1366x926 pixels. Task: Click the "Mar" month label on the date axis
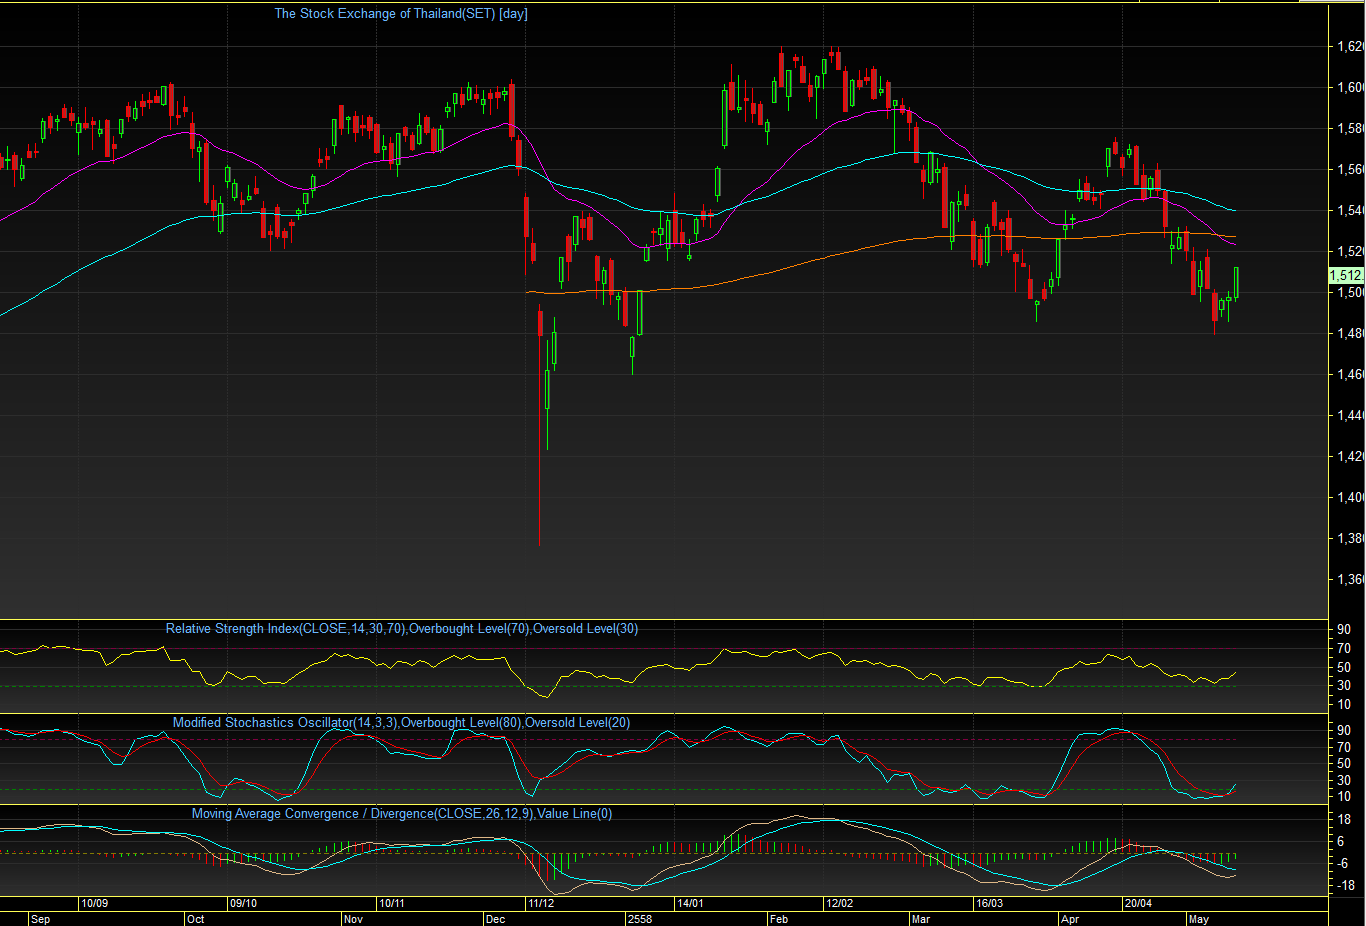click(x=920, y=919)
